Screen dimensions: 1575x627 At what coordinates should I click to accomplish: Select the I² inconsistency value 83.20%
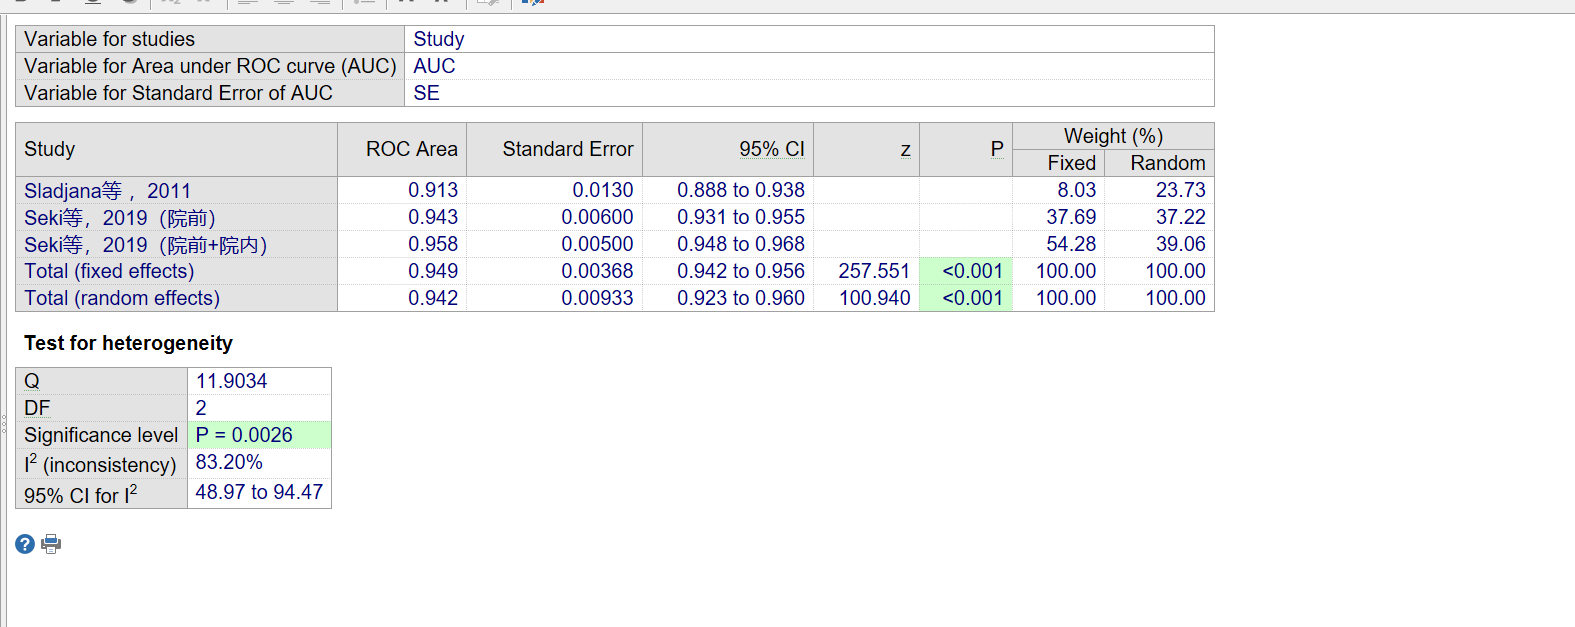point(229,462)
